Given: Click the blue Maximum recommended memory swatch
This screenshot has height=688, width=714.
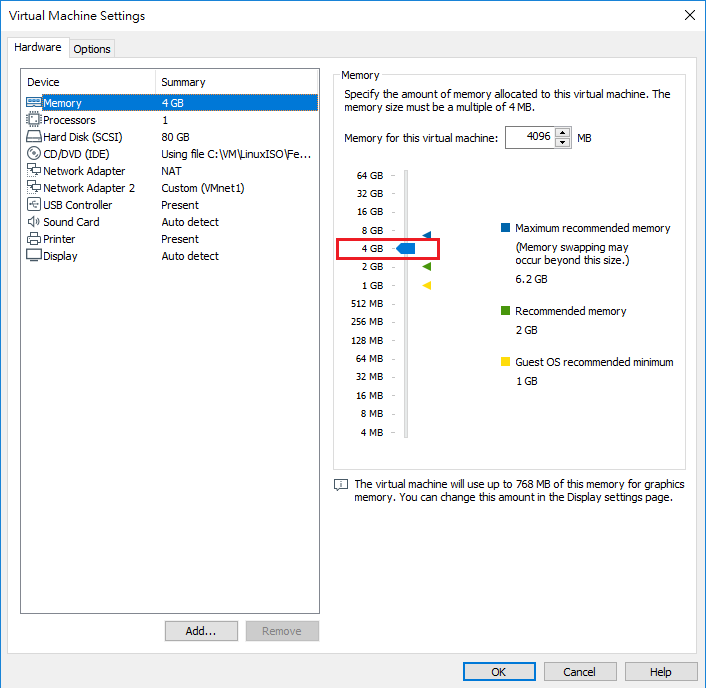Looking at the screenshot, I should tap(505, 228).
